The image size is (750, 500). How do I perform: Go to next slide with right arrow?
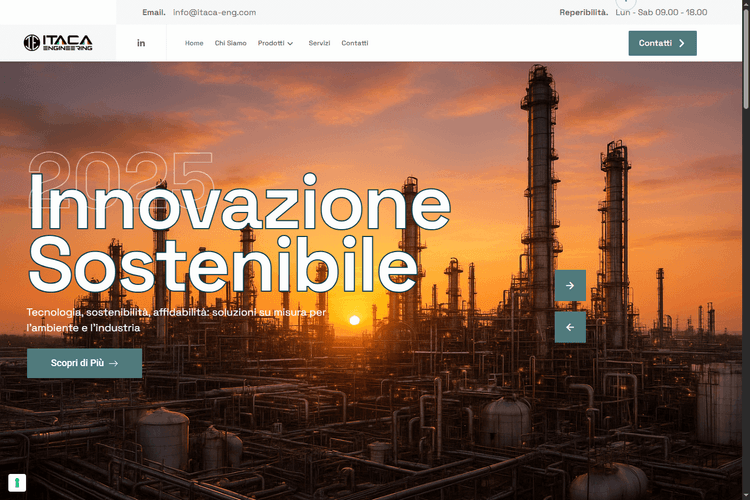[570, 285]
